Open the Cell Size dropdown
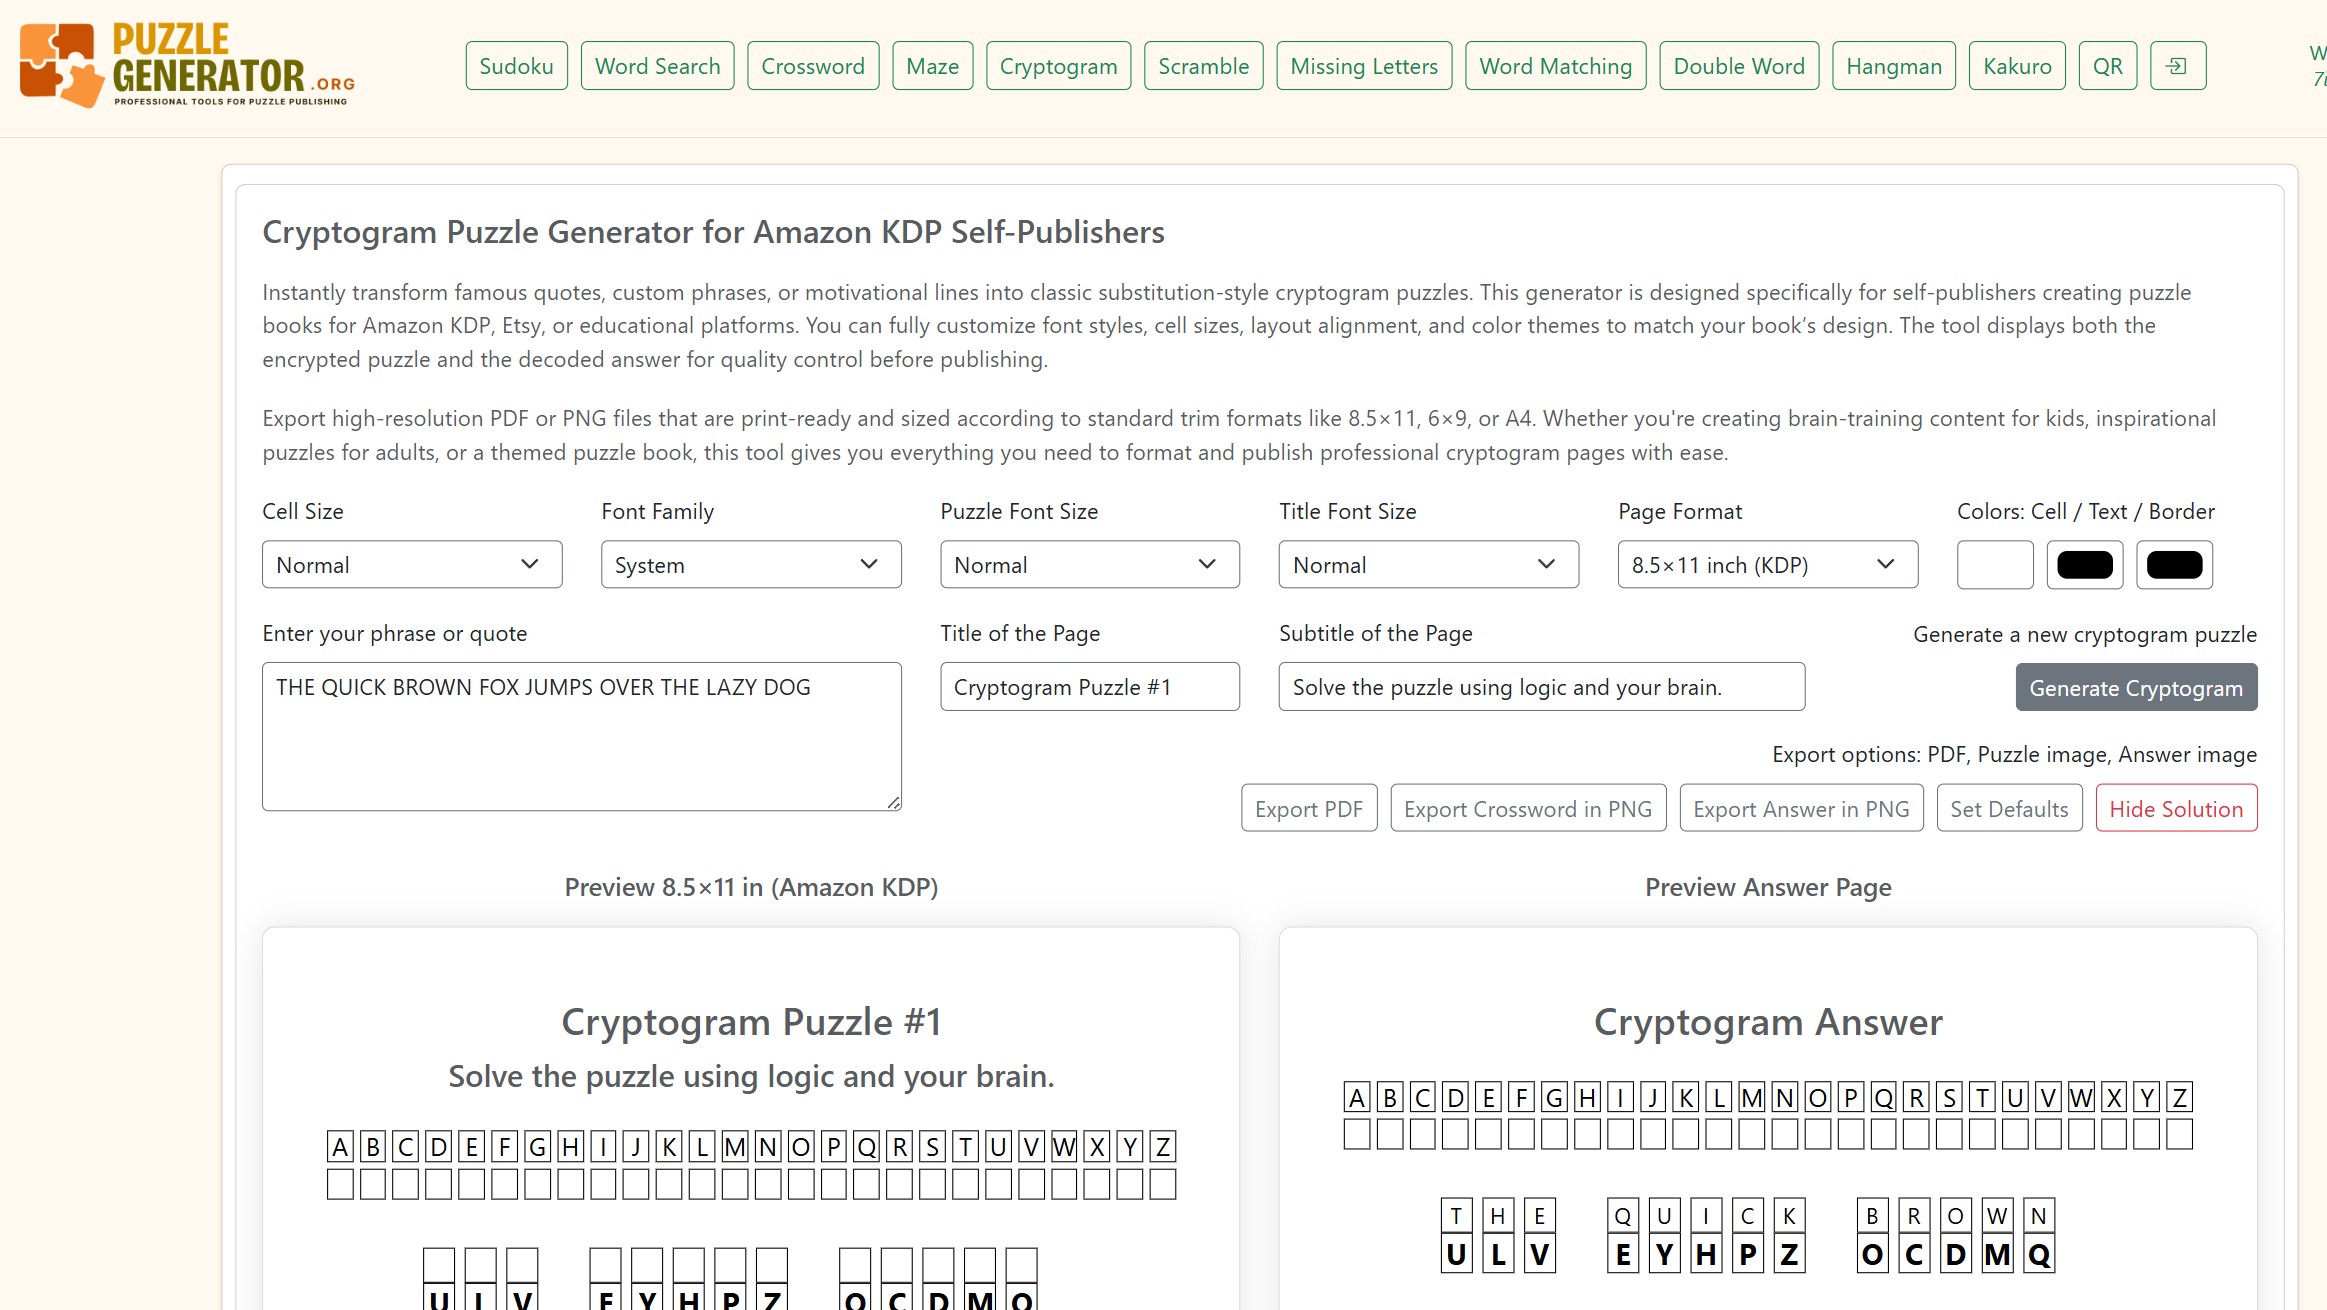The height and width of the screenshot is (1310, 2327). pyautogui.click(x=412, y=564)
